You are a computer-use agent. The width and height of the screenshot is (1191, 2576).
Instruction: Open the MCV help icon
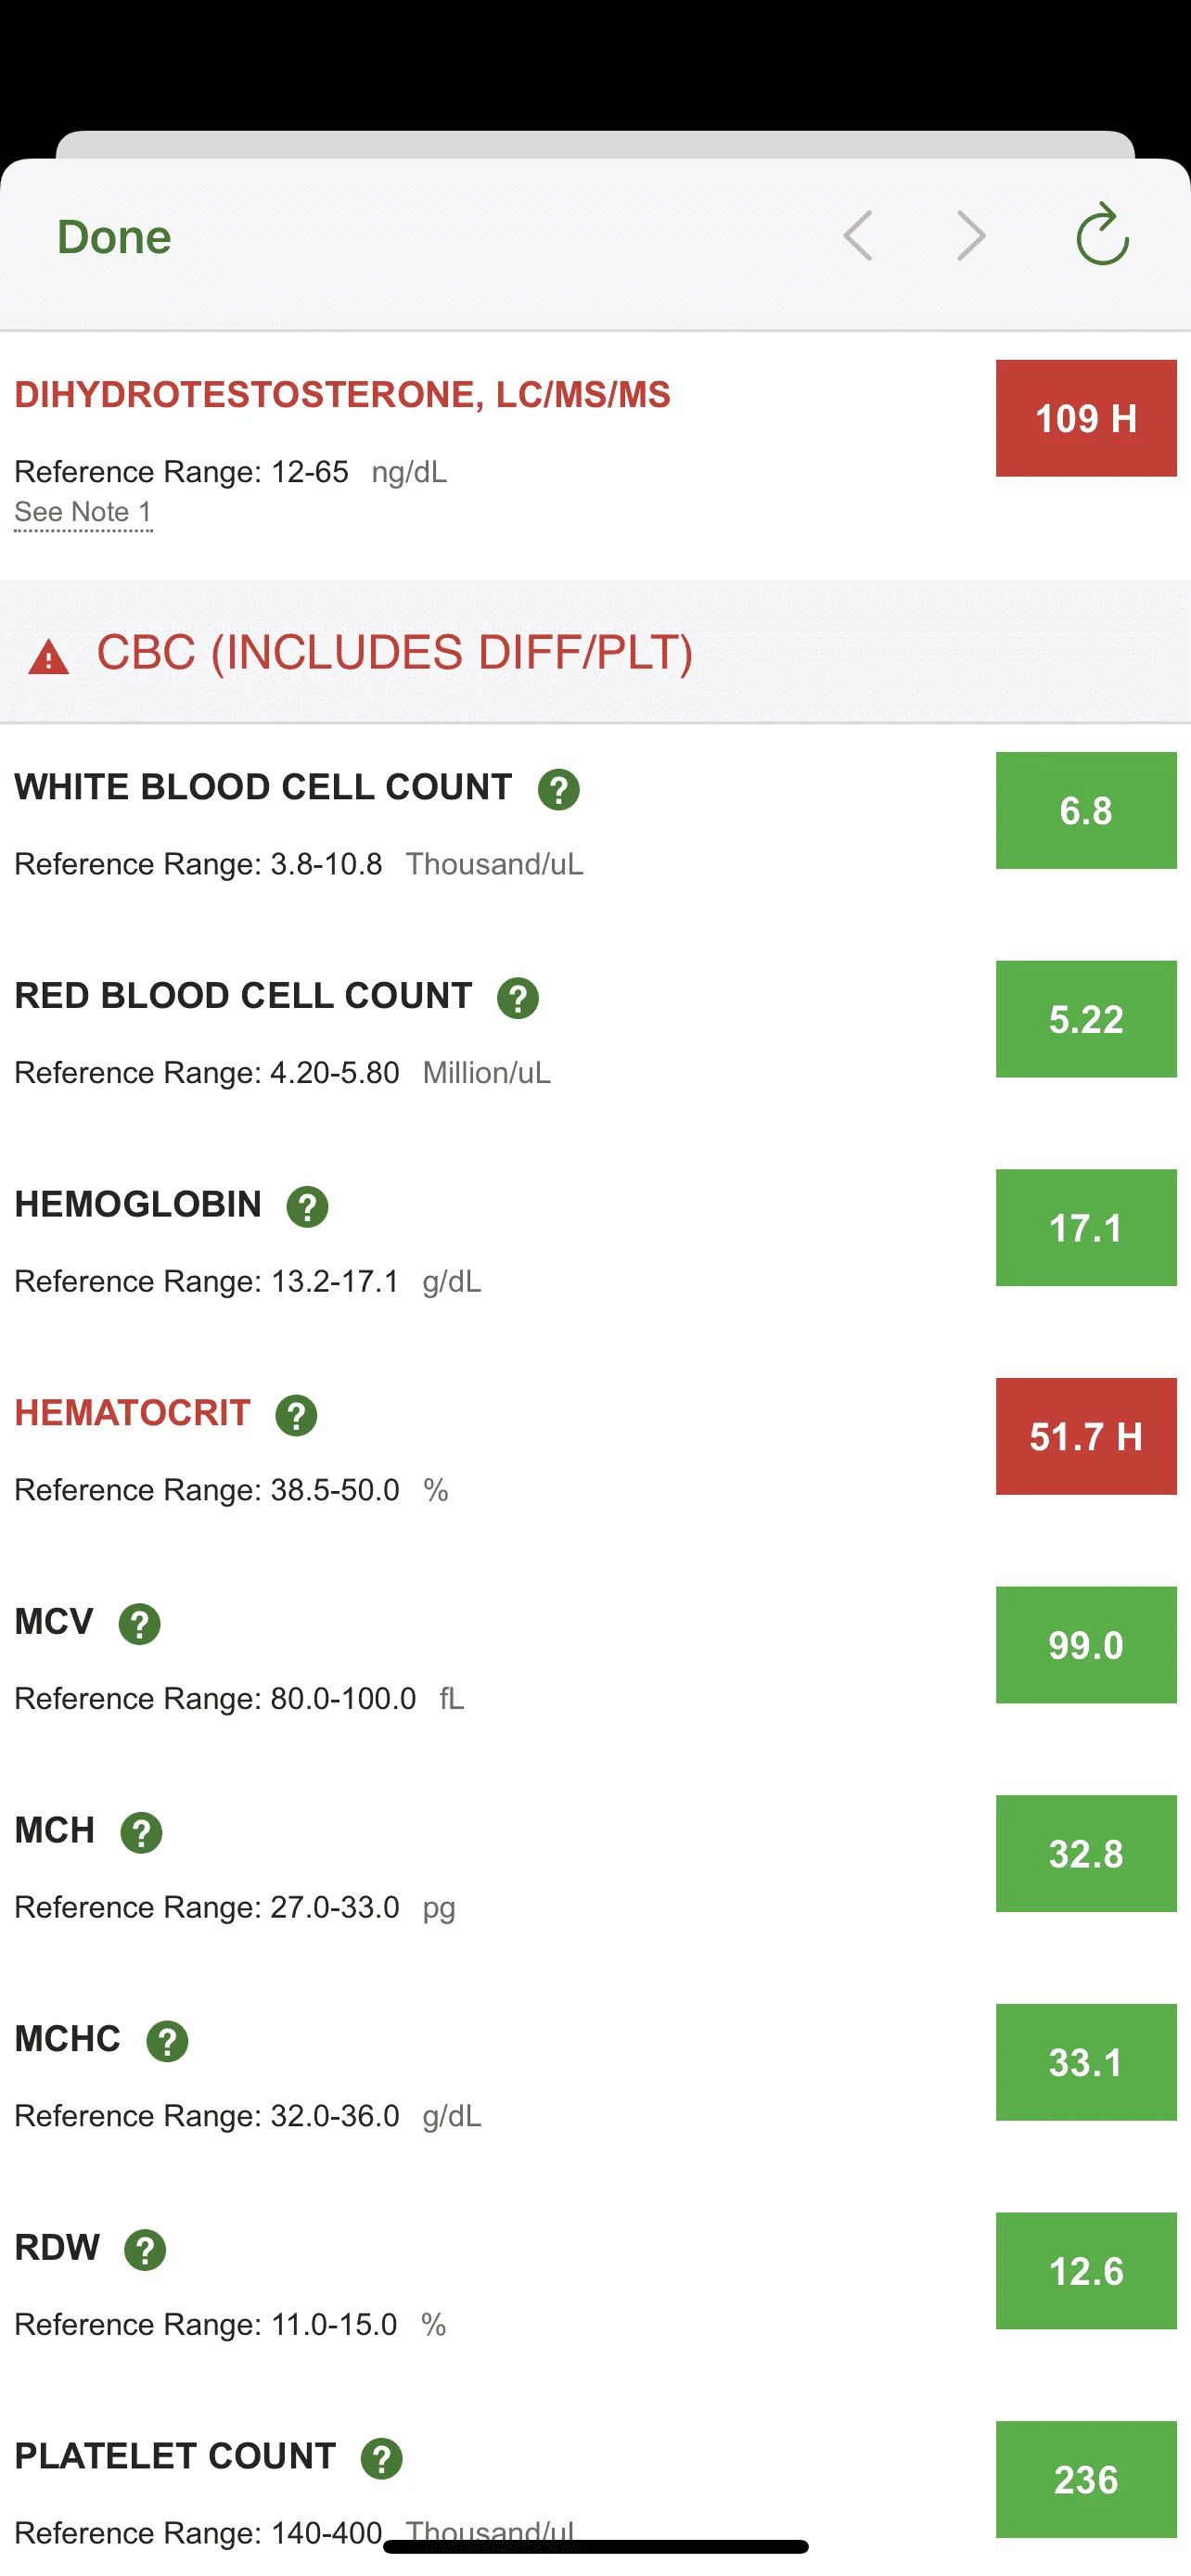139,1624
